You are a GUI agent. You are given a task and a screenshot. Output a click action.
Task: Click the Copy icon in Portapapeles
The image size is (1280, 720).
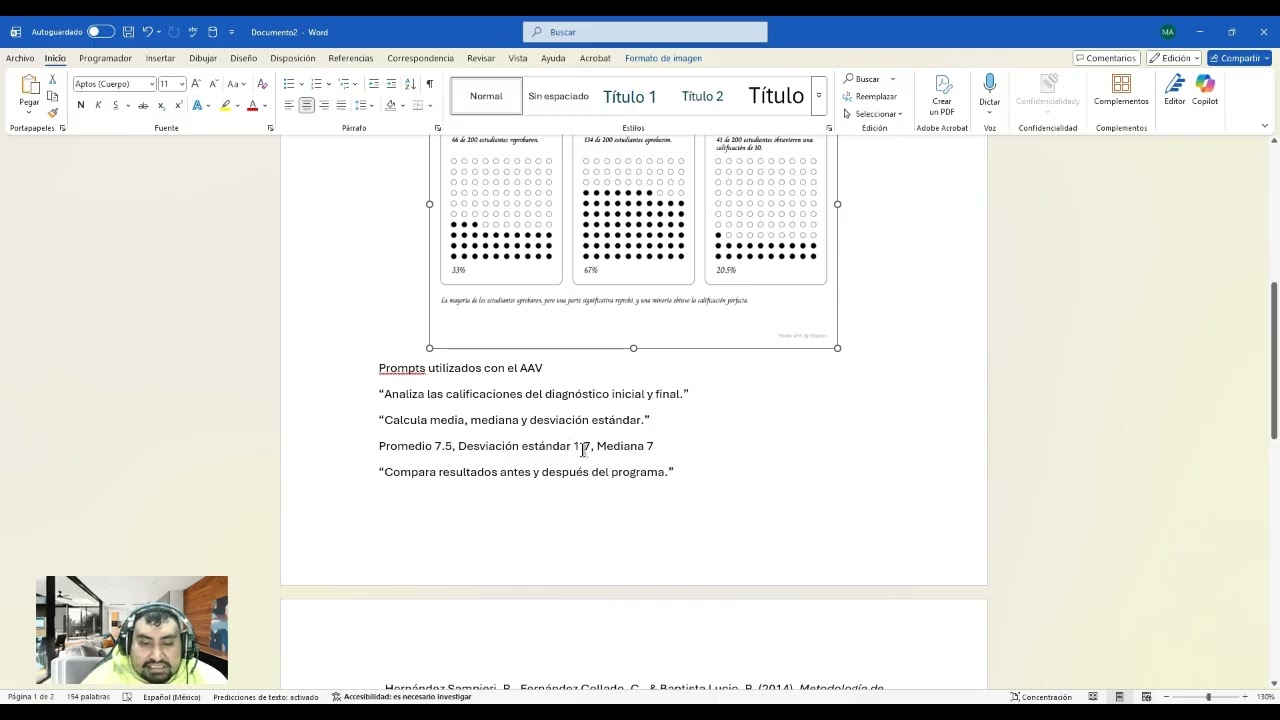pyautogui.click(x=53, y=96)
